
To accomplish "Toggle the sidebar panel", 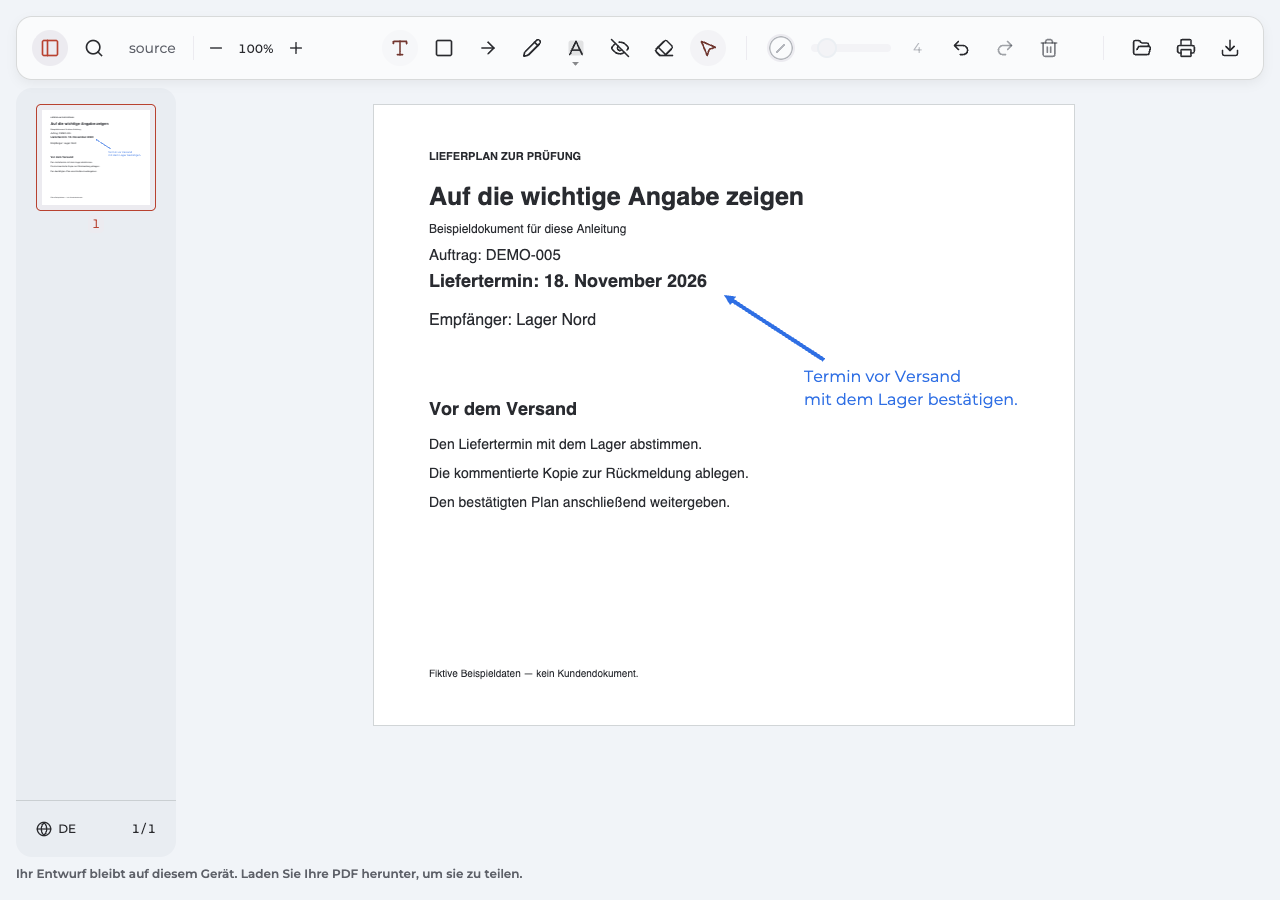I will (50, 48).
